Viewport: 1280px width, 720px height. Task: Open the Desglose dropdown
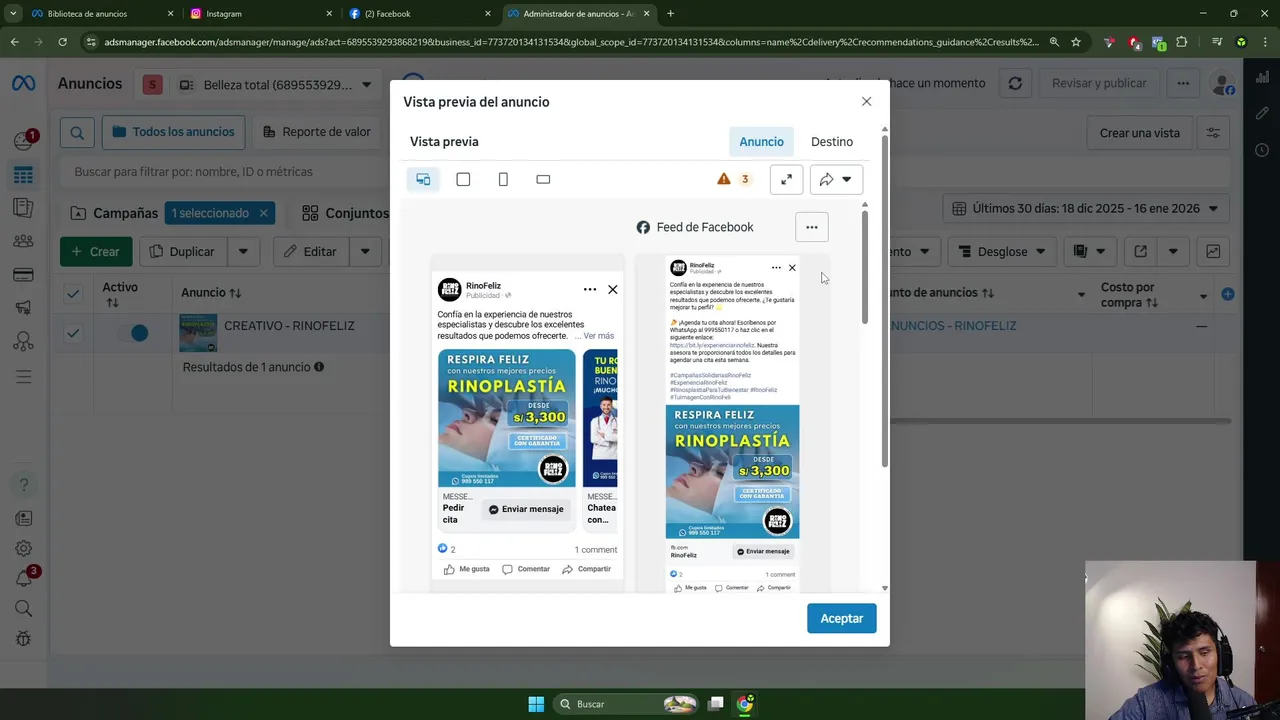click(x=1001, y=251)
